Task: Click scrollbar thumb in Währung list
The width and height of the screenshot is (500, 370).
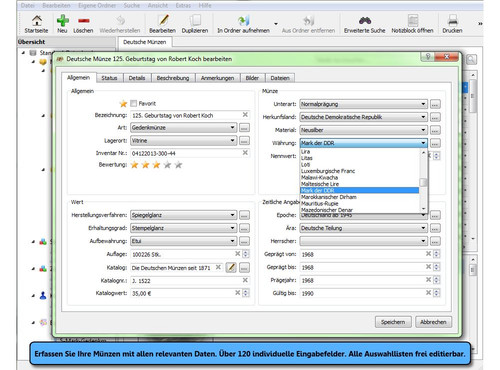Action: 423,183
